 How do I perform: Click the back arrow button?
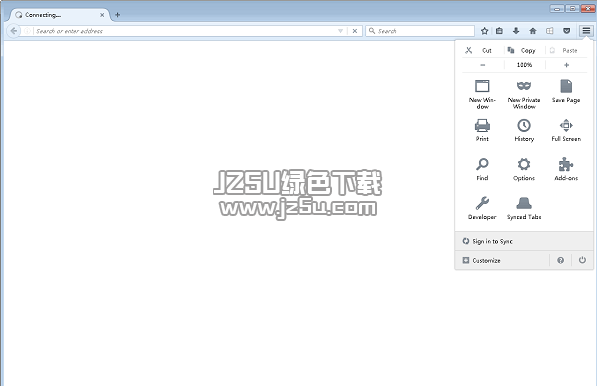[x=14, y=31]
